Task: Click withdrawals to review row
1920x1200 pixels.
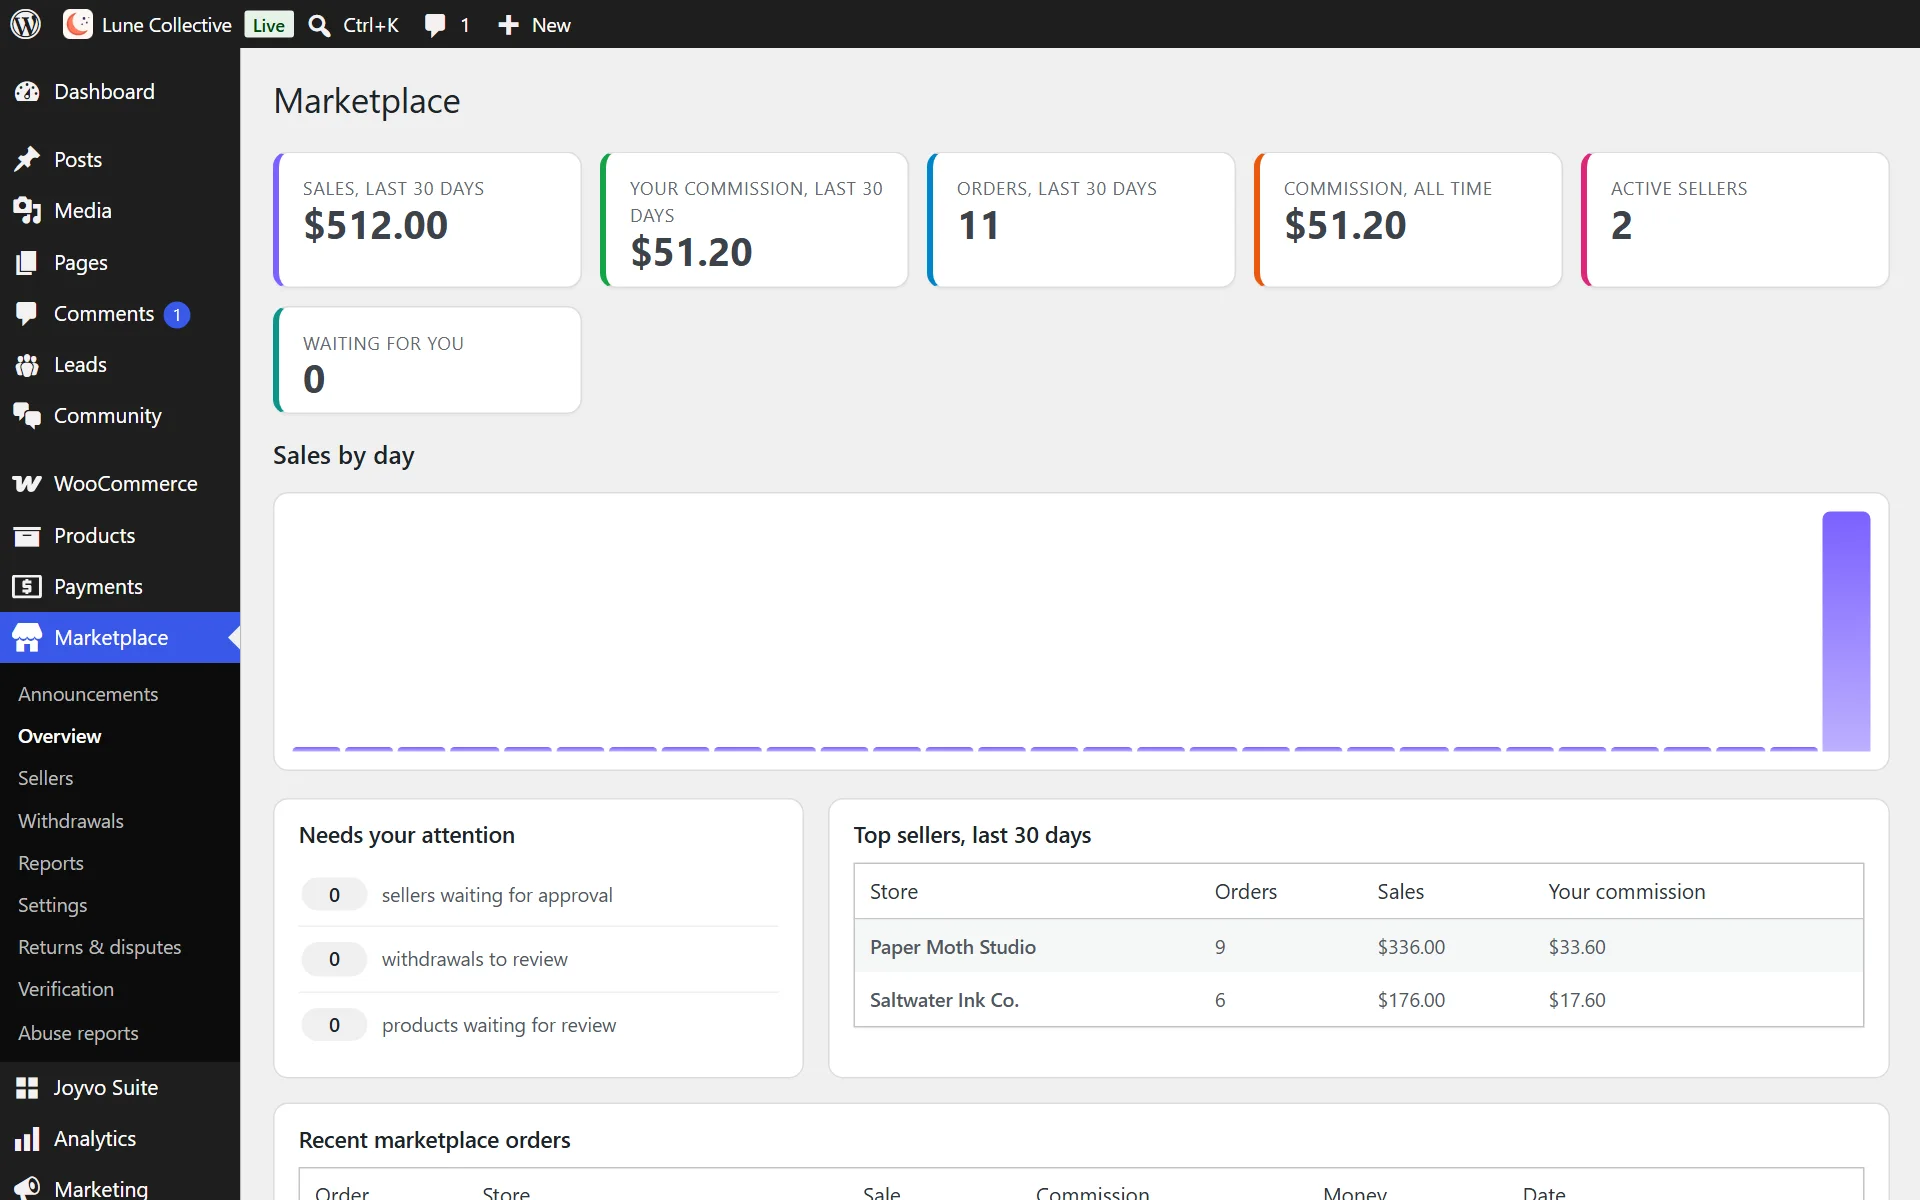Action: [539, 959]
